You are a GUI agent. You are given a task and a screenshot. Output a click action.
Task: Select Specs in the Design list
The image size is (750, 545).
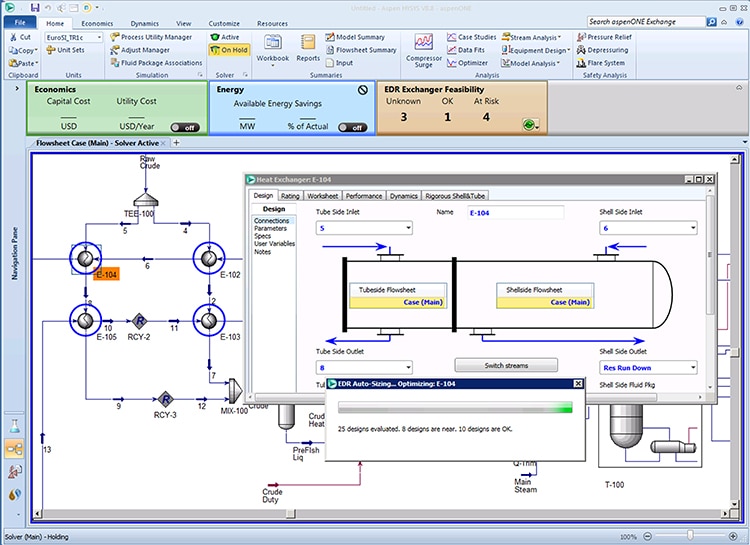coord(263,236)
